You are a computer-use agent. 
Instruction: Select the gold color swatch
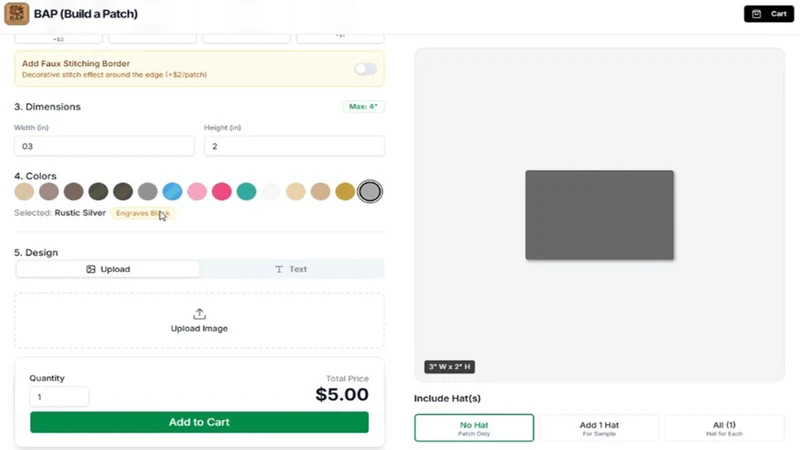(345, 191)
